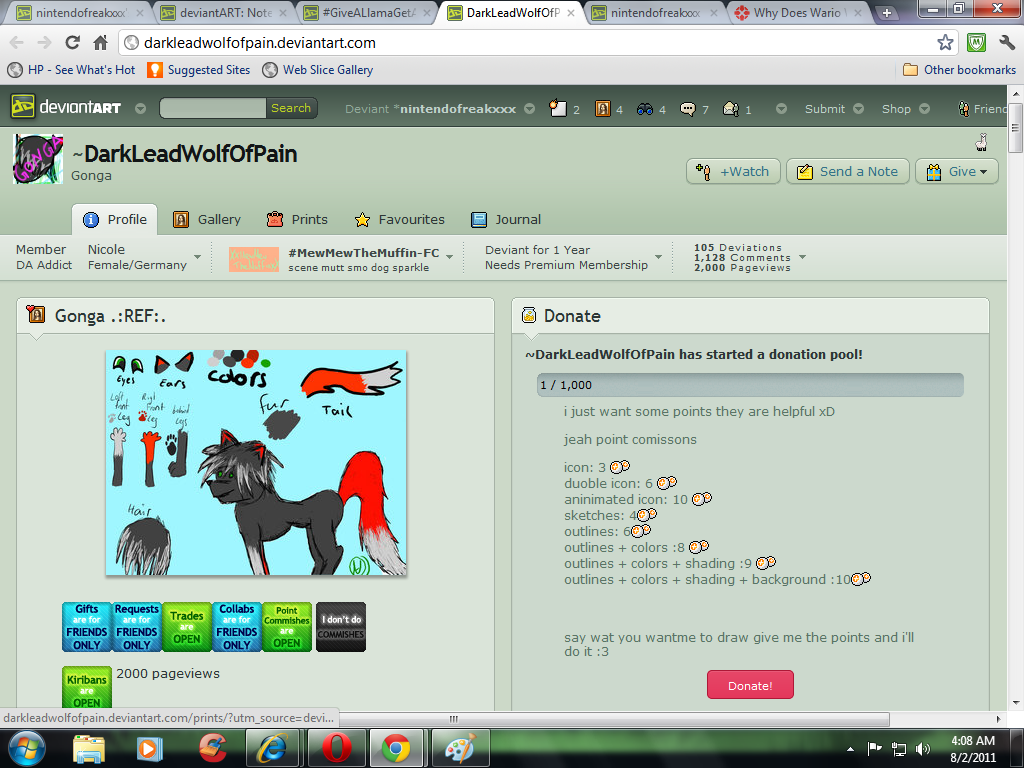Switch to the #GiveALlamaGetA browser tab
Screen dimensions: 1024x768
tap(369, 12)
